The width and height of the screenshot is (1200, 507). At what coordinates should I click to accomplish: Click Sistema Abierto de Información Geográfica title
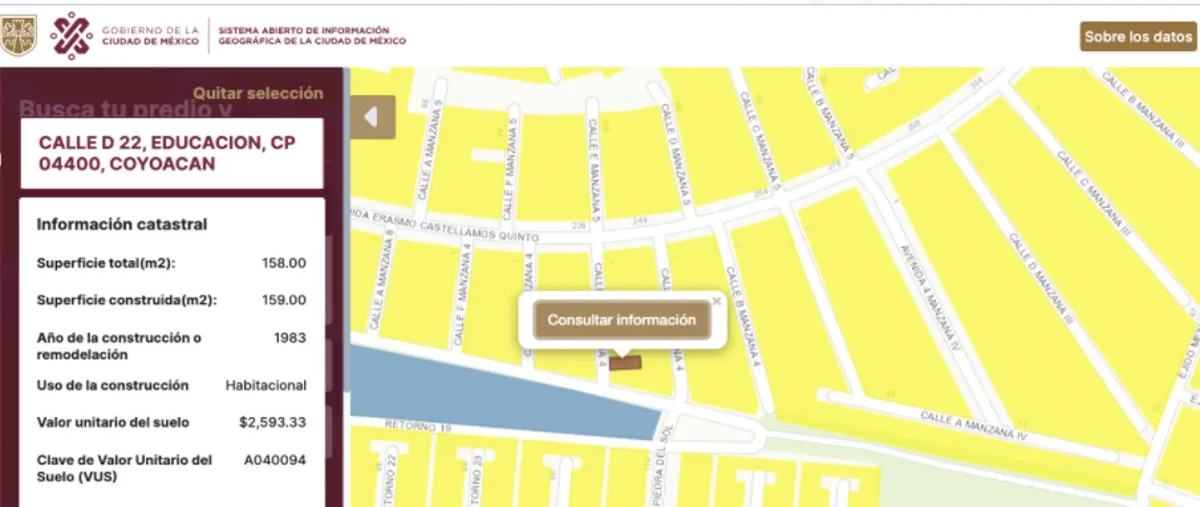click(312, 36)
